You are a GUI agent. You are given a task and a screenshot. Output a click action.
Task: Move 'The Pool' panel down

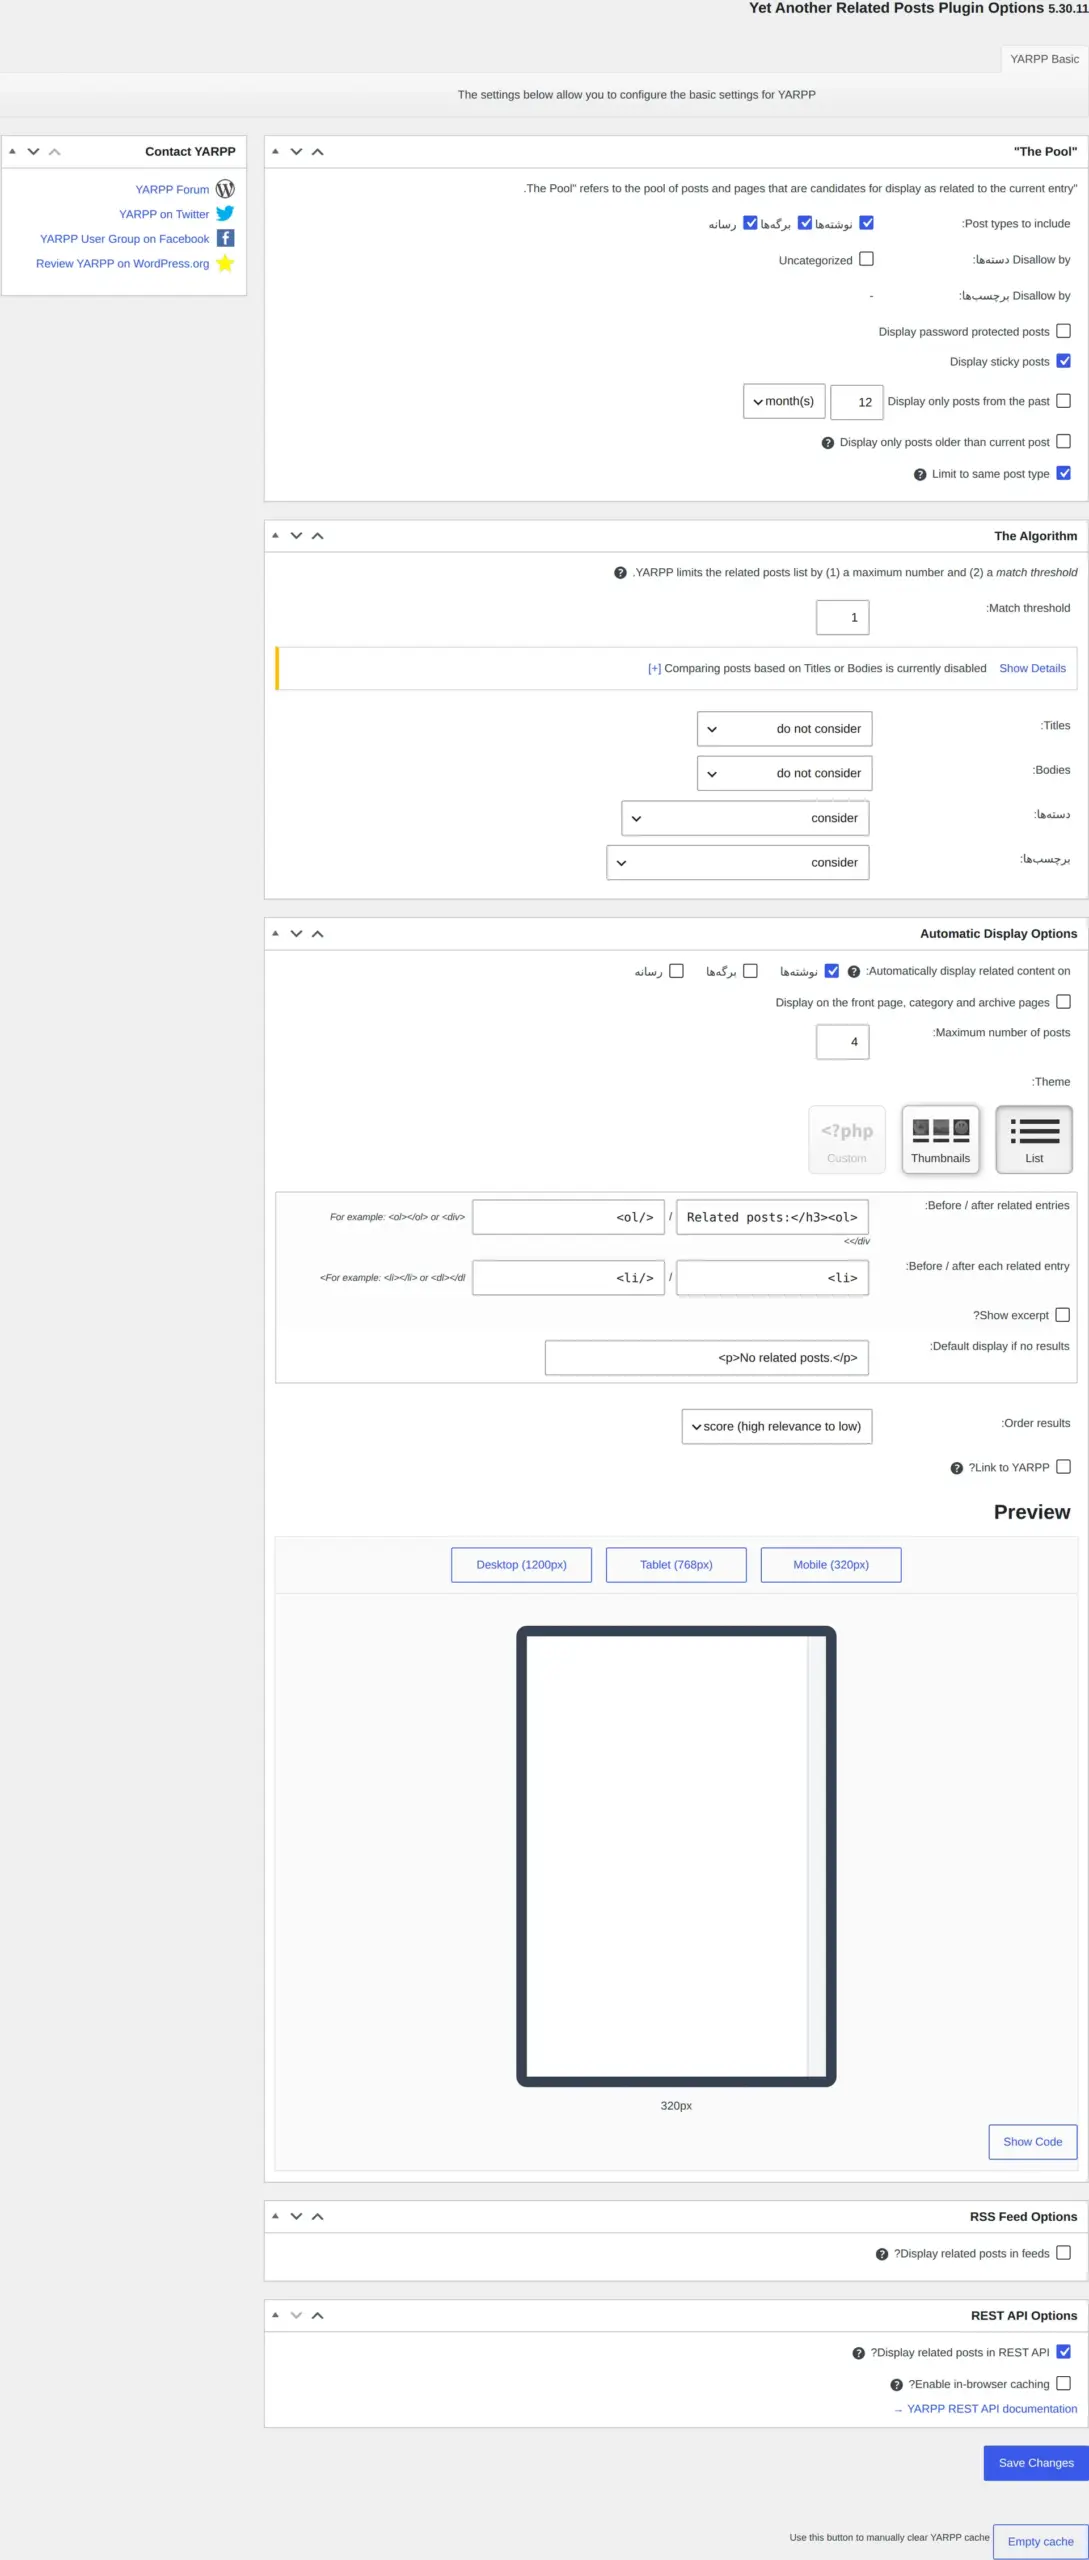[x=296, y=152]
